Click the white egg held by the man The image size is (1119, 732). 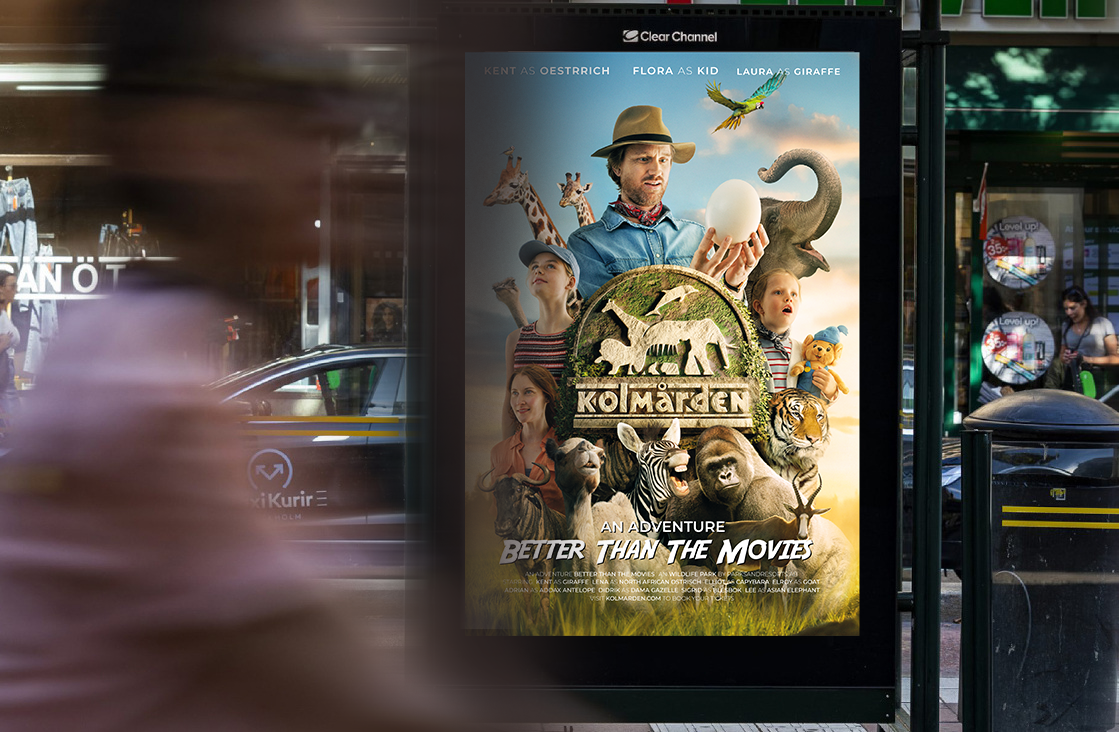tap(733, 210)
